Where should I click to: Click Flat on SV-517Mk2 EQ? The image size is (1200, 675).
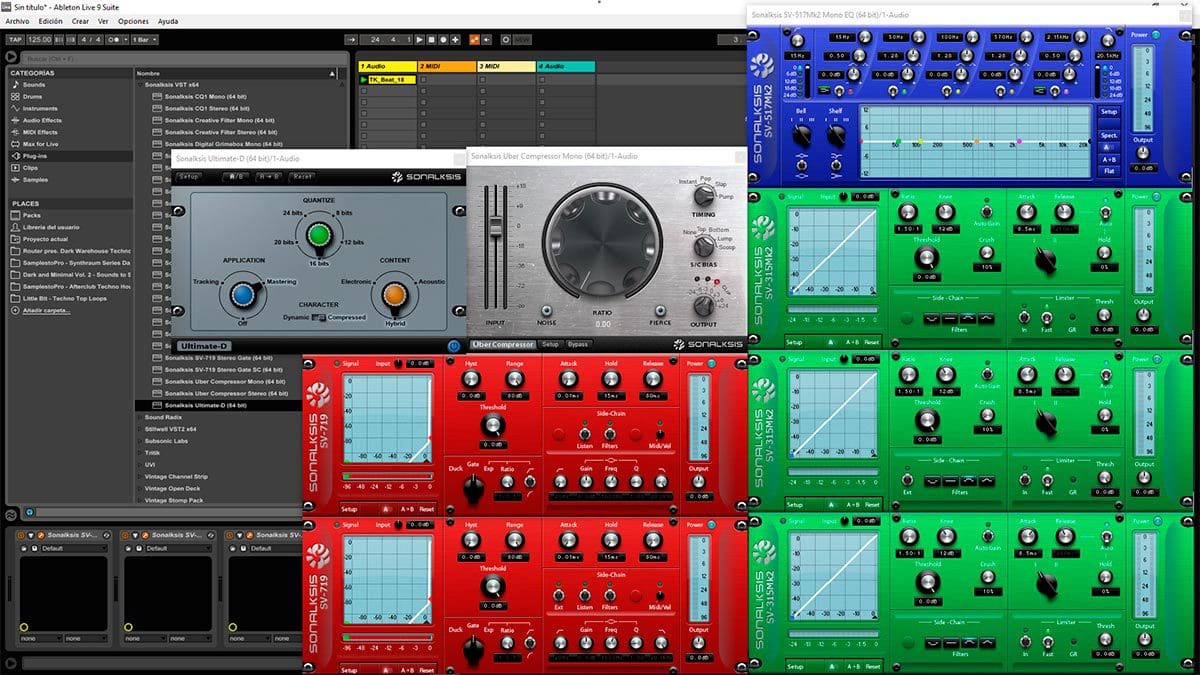[x=1109, y=171]
